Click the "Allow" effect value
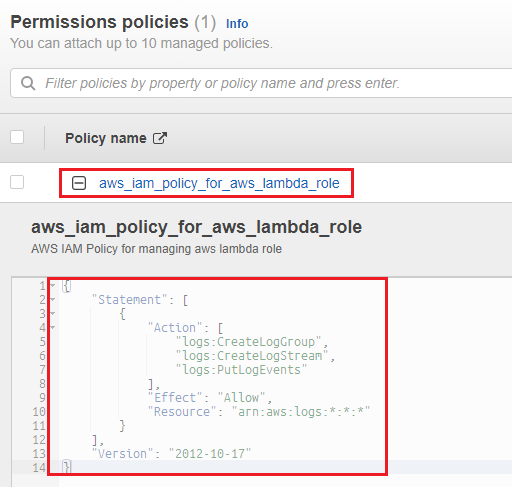Image resolution: width=512 pixels, height=487 pixels. click(241, 397)
